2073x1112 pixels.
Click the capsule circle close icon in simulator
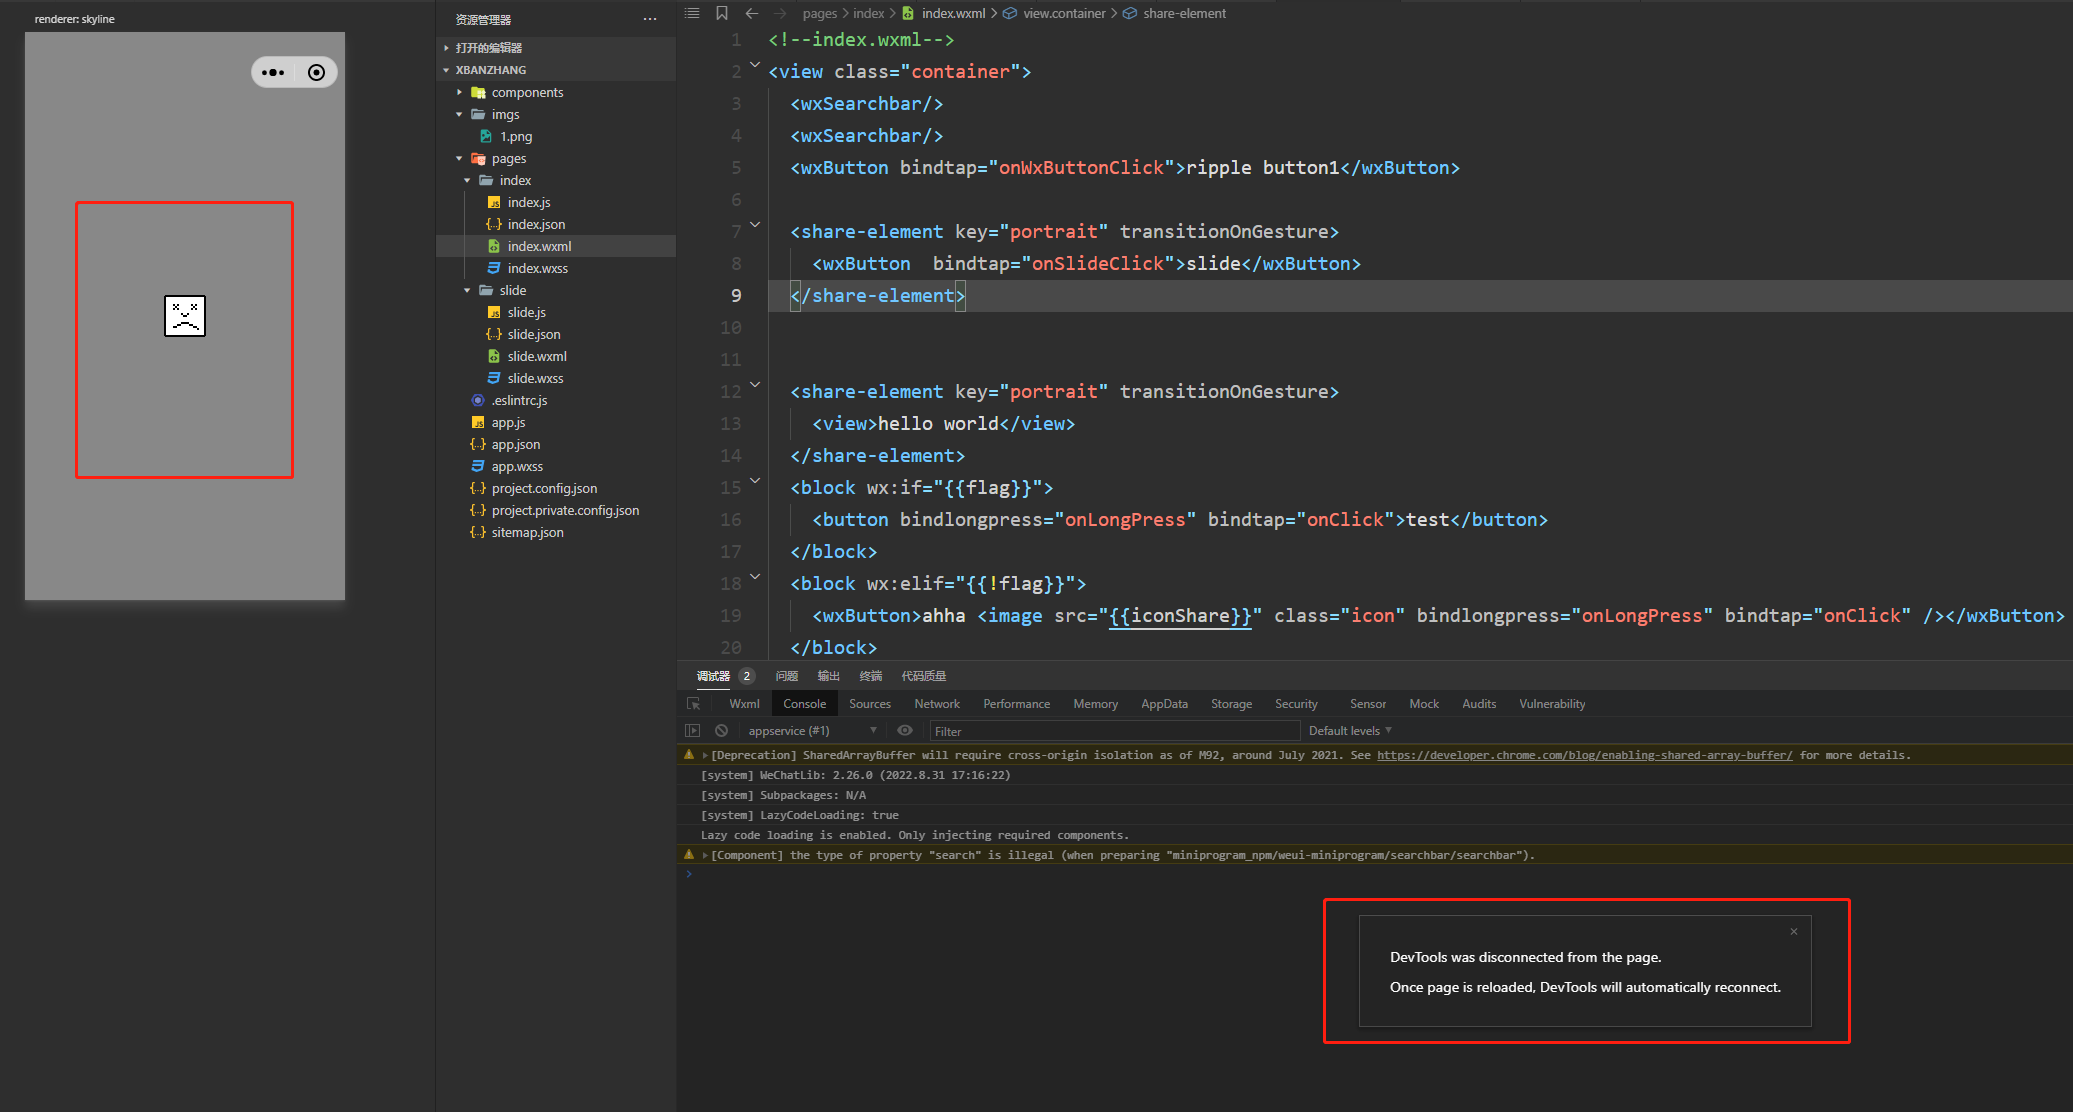pos(316,72)
